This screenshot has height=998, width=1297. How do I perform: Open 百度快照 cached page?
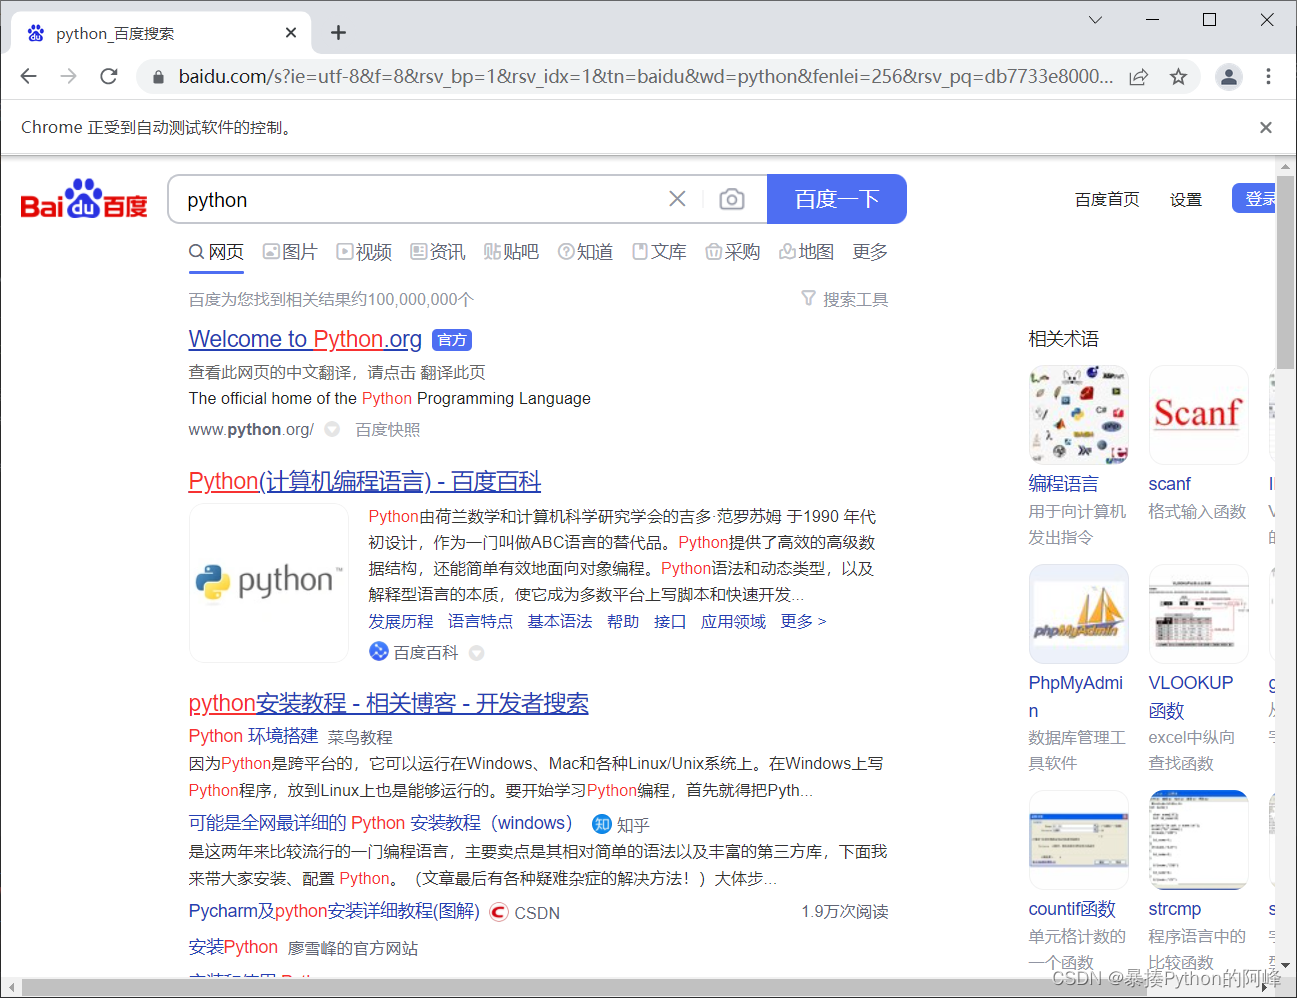coord(388,429)
